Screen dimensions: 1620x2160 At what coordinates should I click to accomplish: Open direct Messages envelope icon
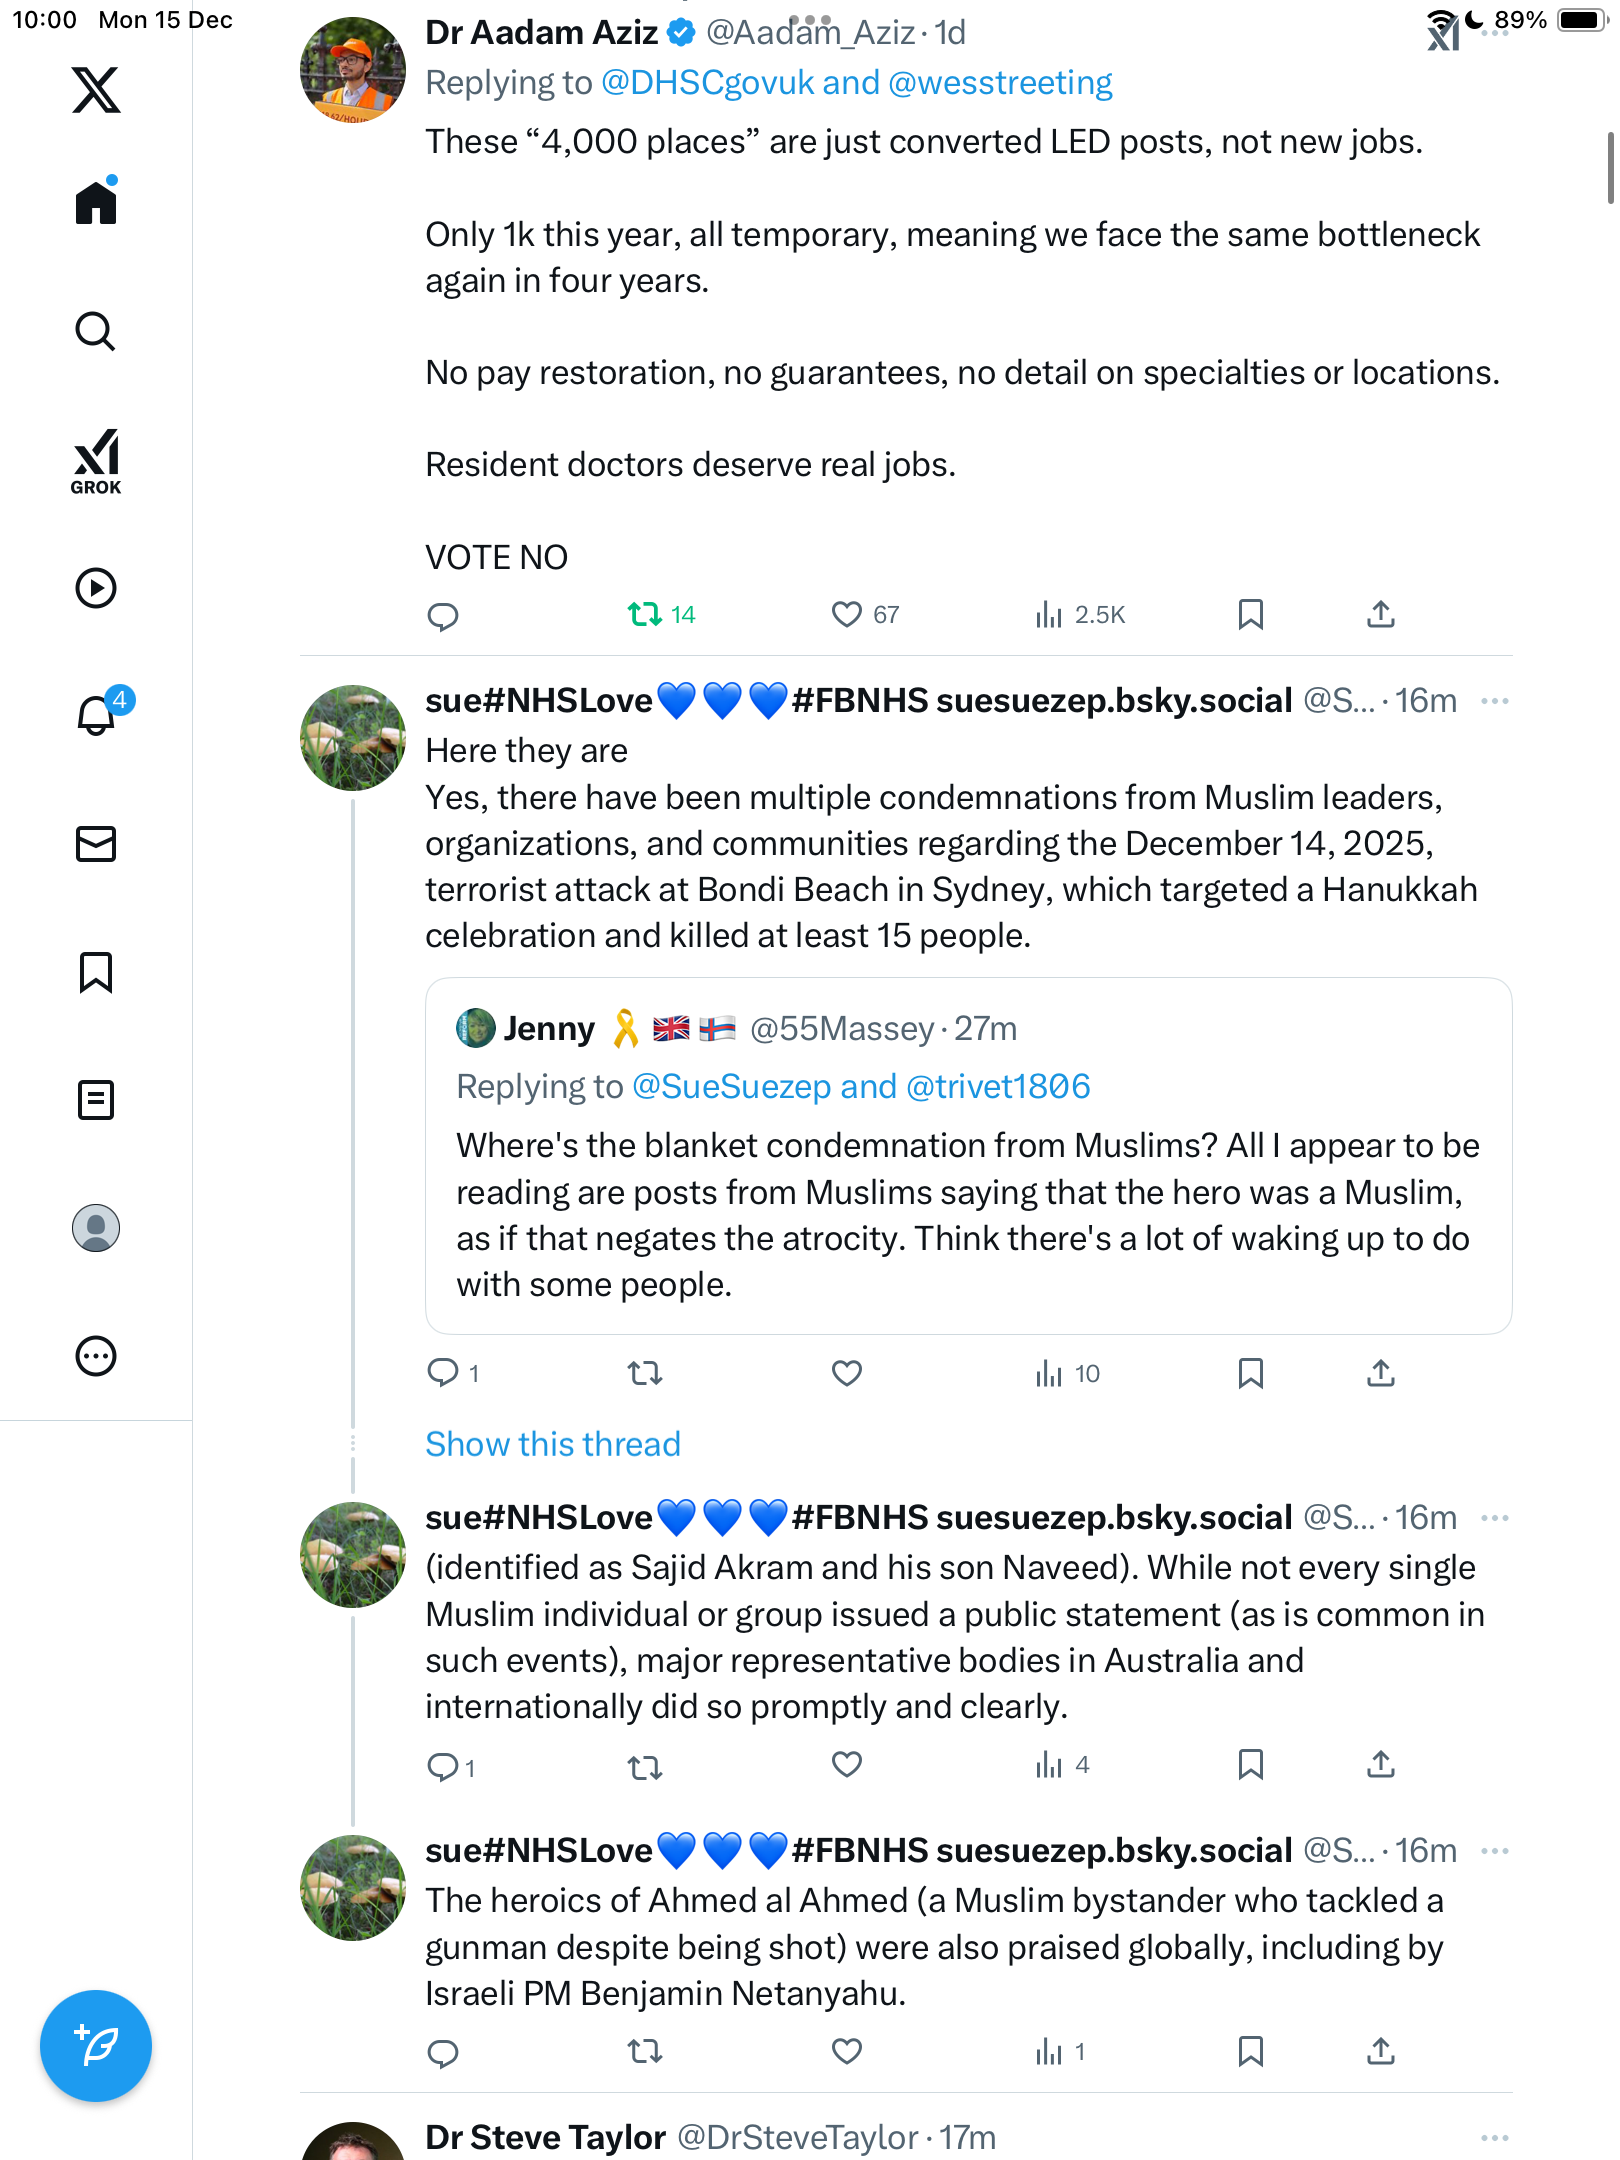(96, 844)
